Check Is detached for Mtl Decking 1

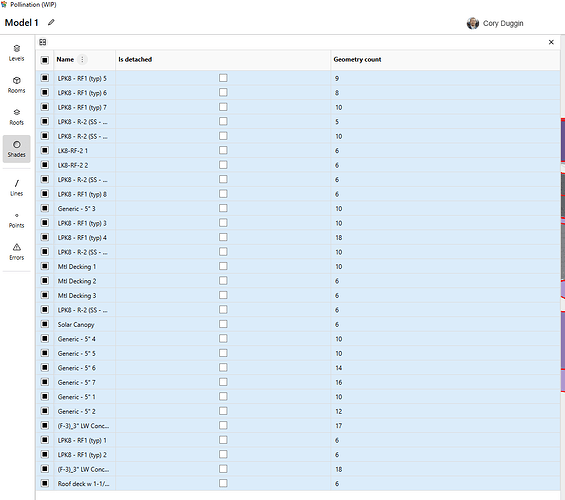point(223,266)
